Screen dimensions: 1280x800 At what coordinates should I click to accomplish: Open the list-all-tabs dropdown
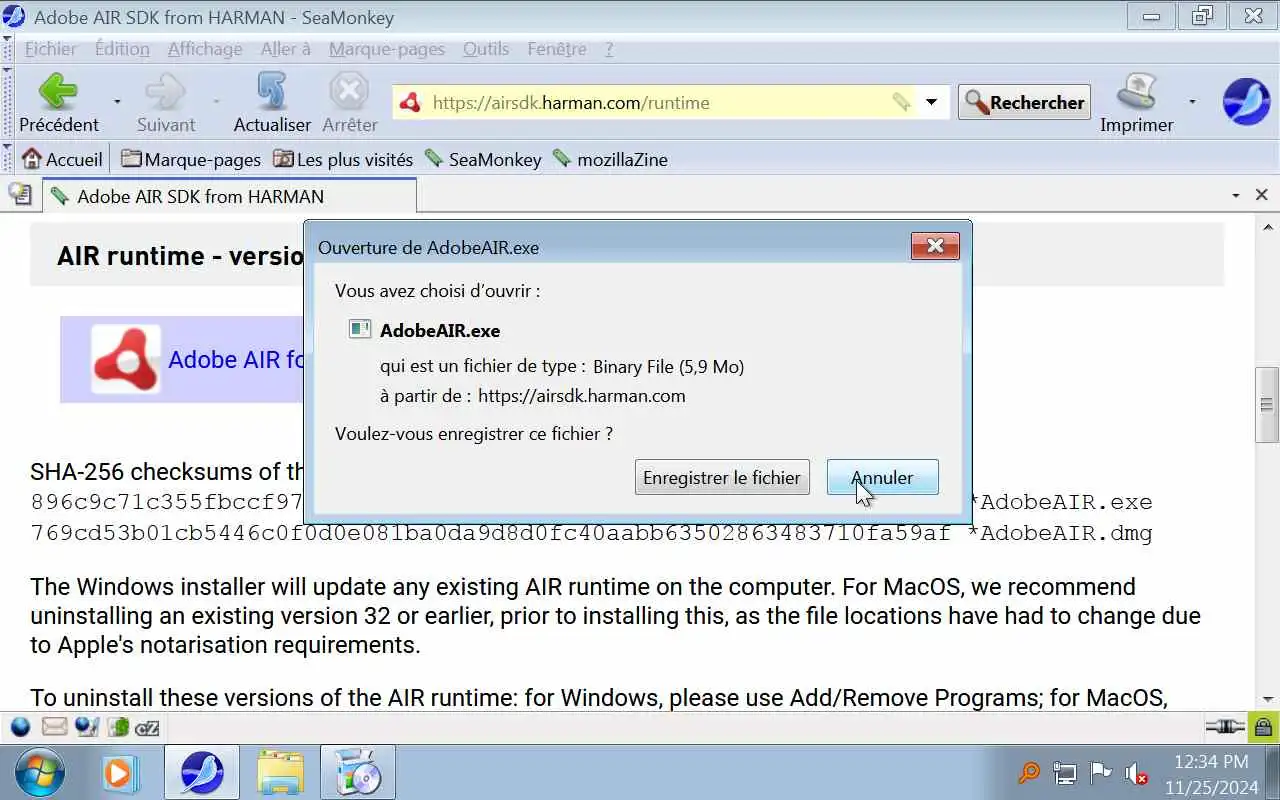point(1236,196)
